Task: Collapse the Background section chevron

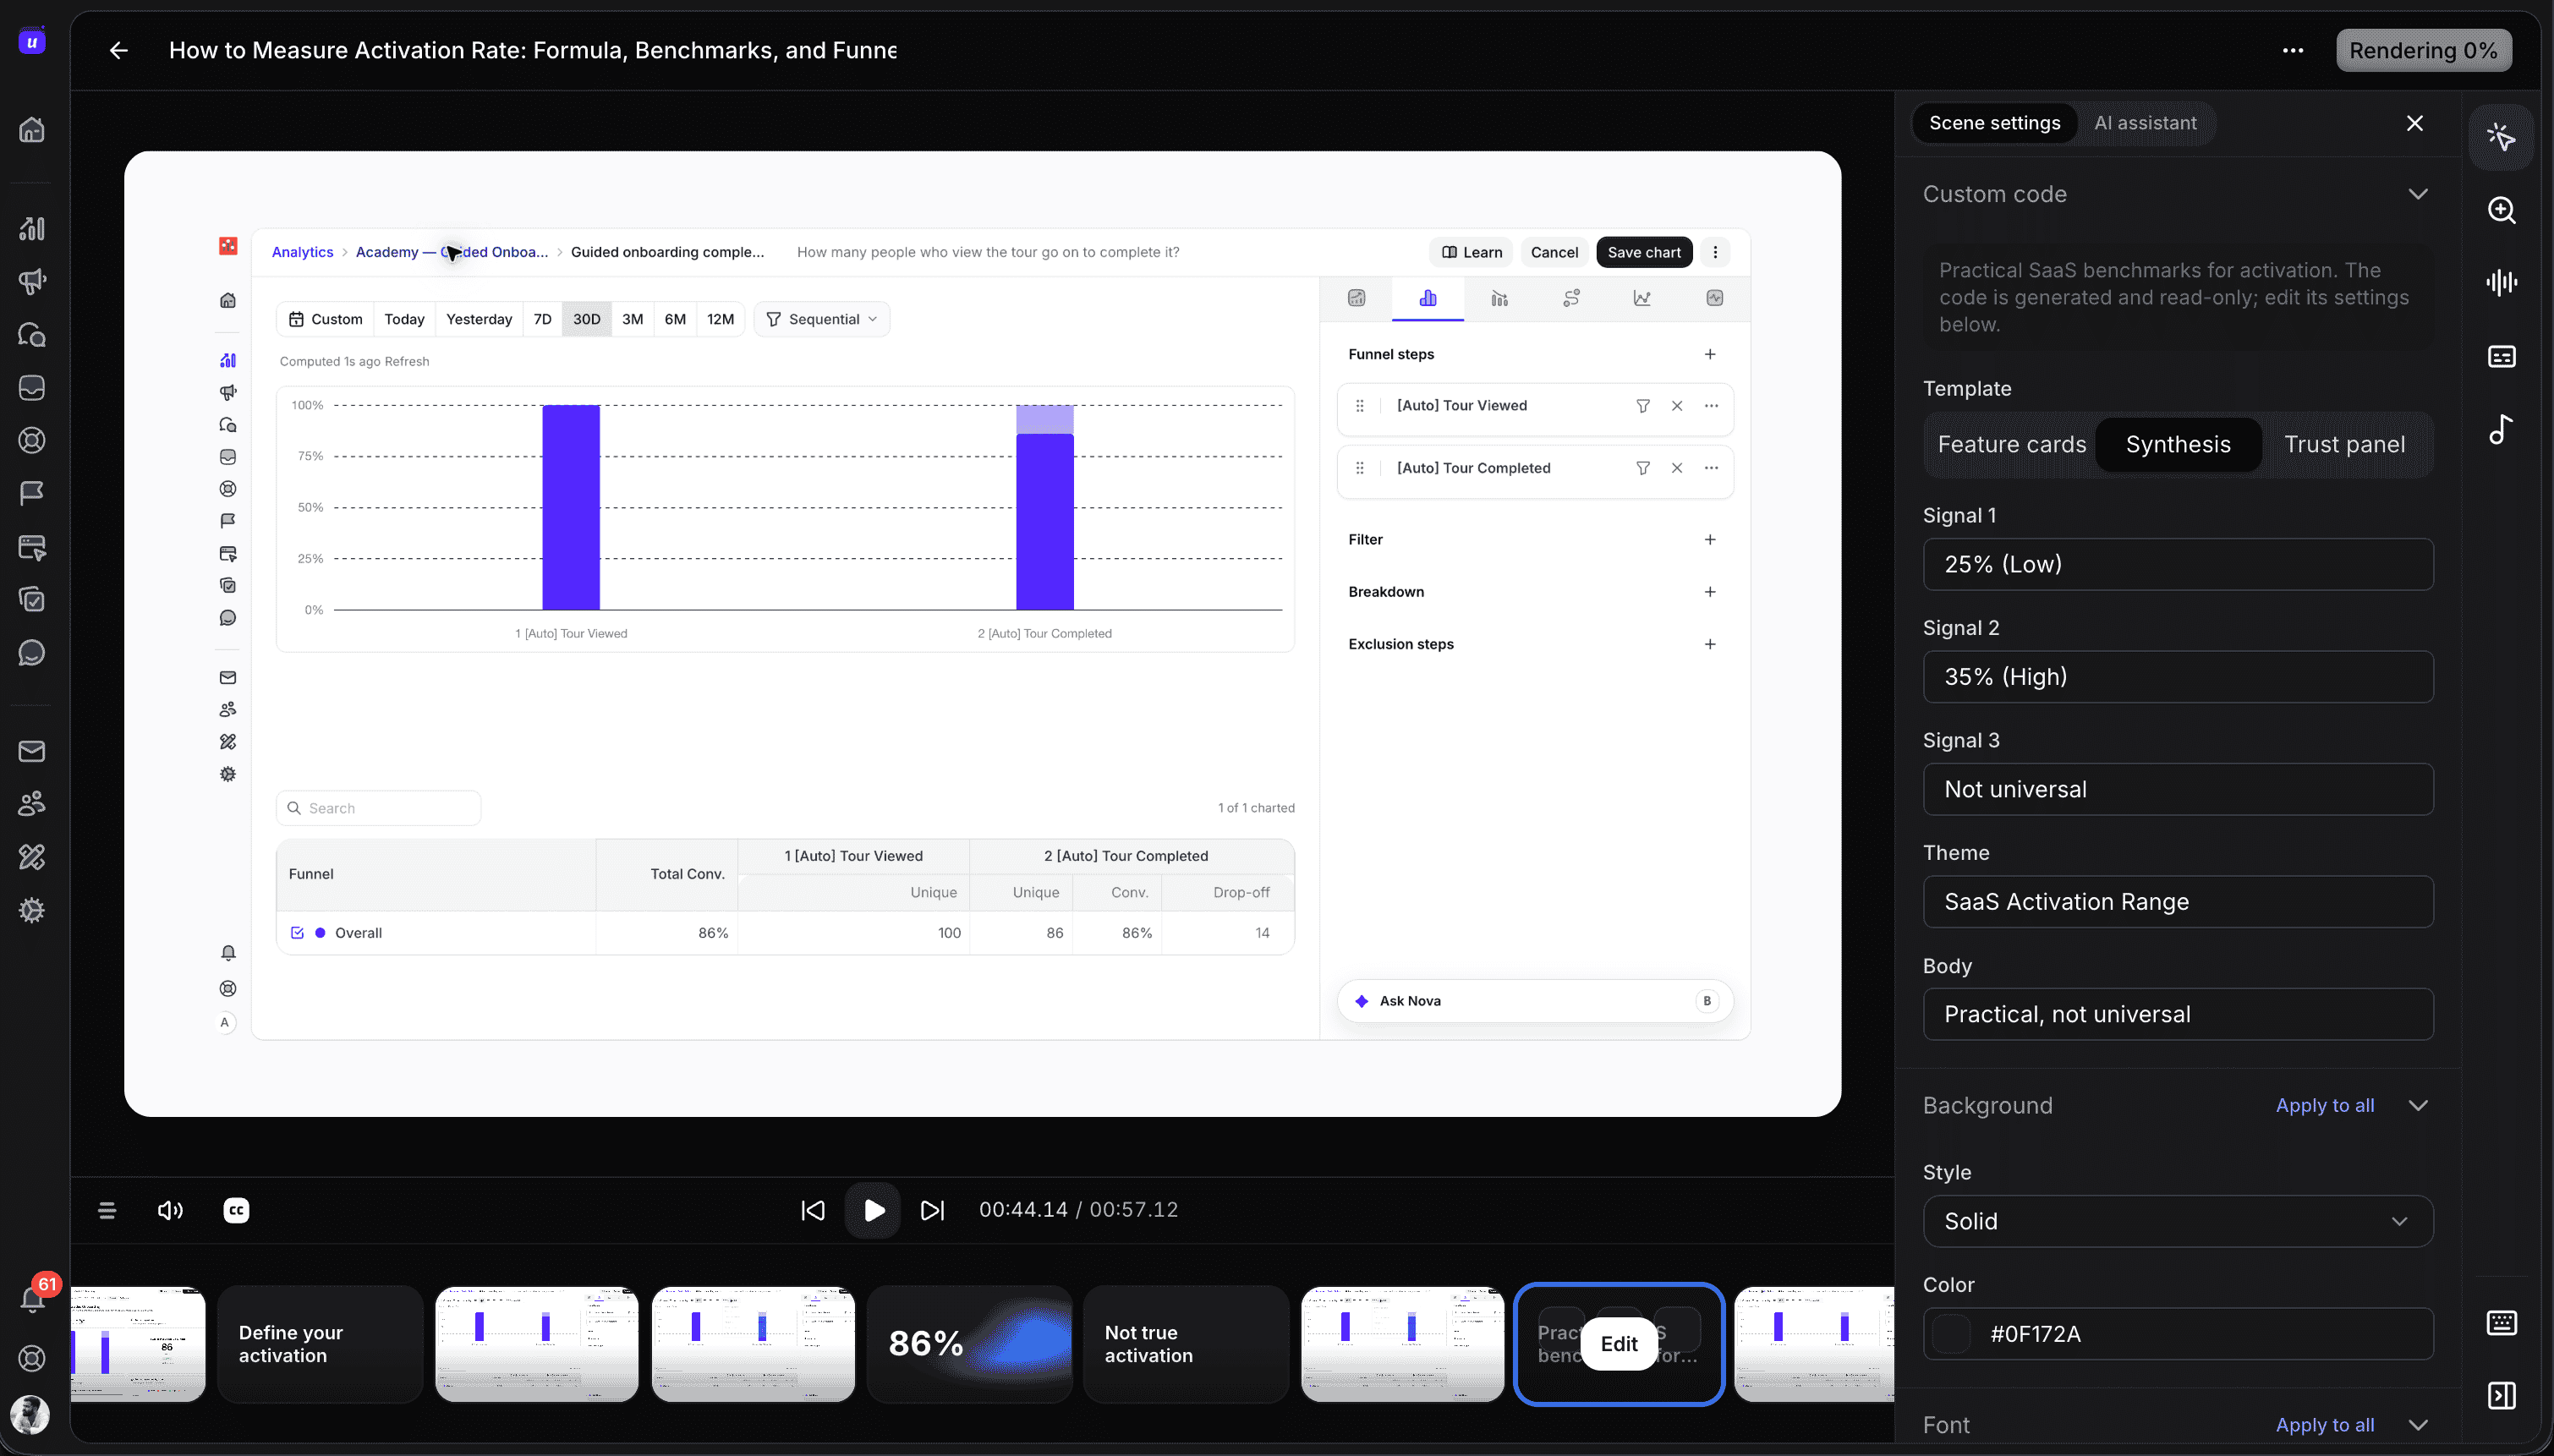Action: 2418,1105
